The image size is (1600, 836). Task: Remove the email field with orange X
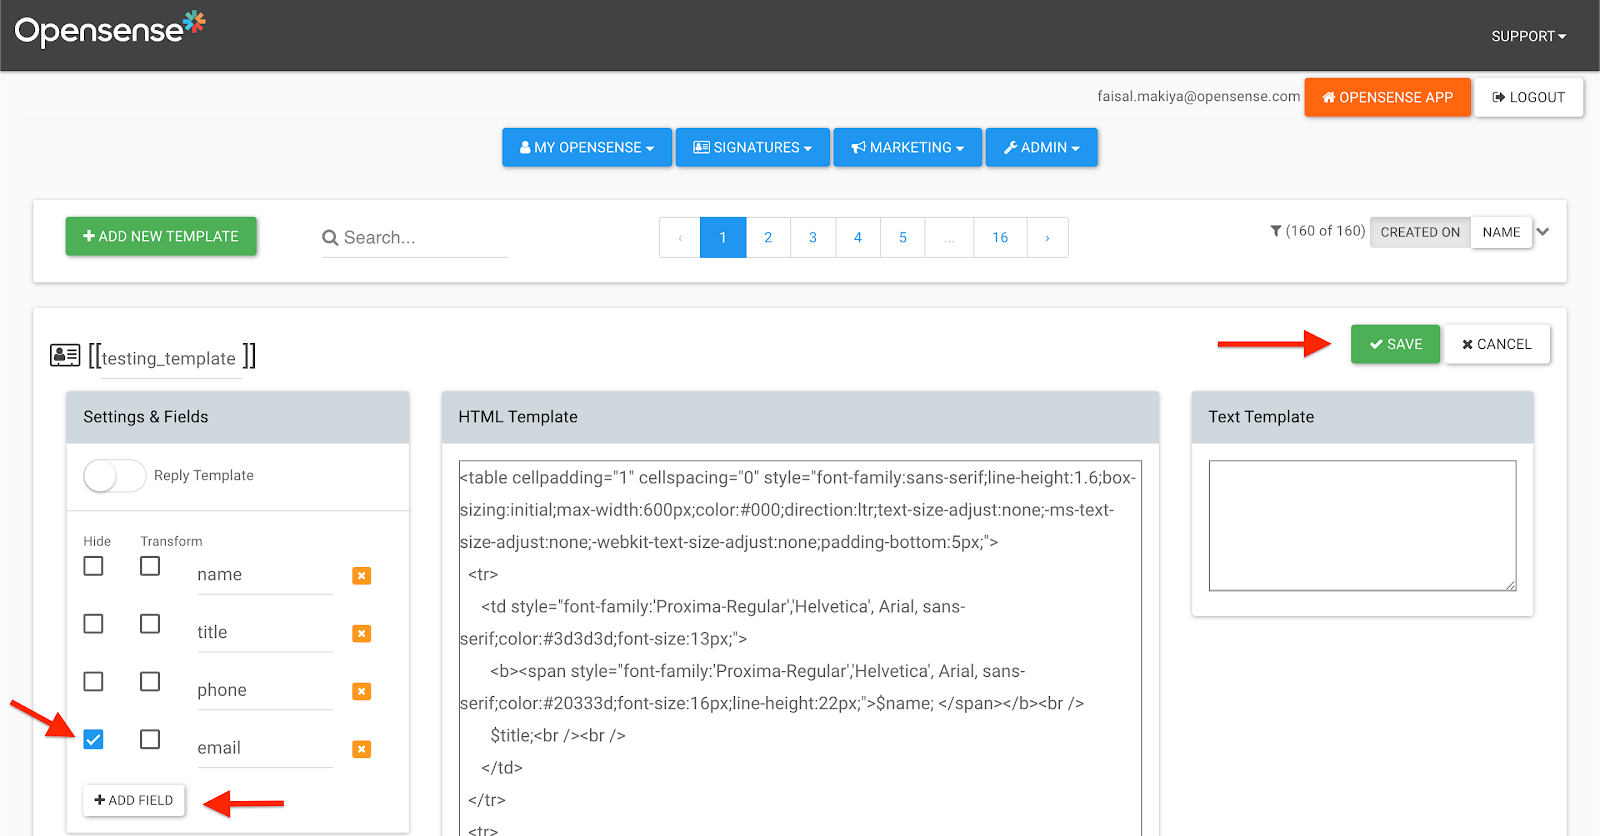pos(362,749)
